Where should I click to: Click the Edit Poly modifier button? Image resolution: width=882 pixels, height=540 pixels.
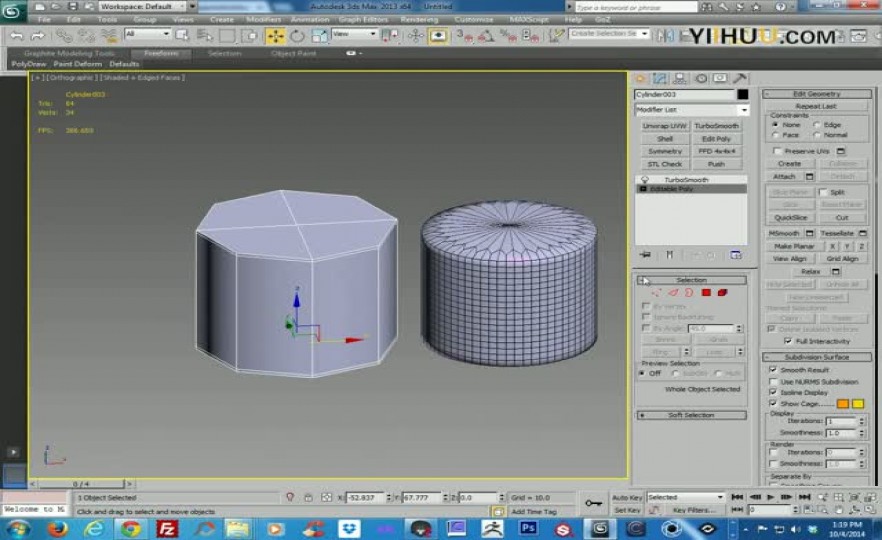tap(716, 139)
